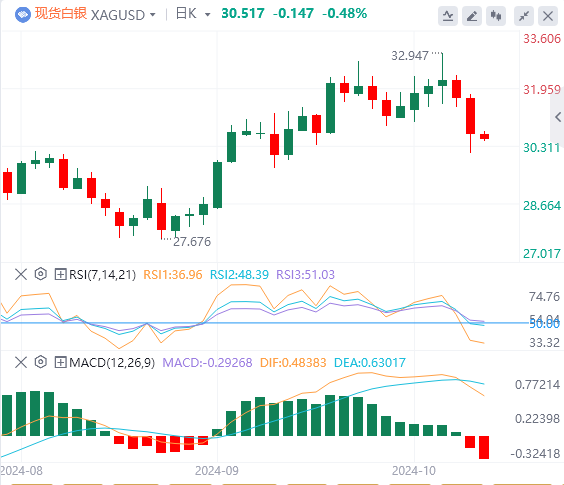Screen dimensions: 564x485
Task: Click the 2024-08 date axis label
Action: [x=21, y=471]
